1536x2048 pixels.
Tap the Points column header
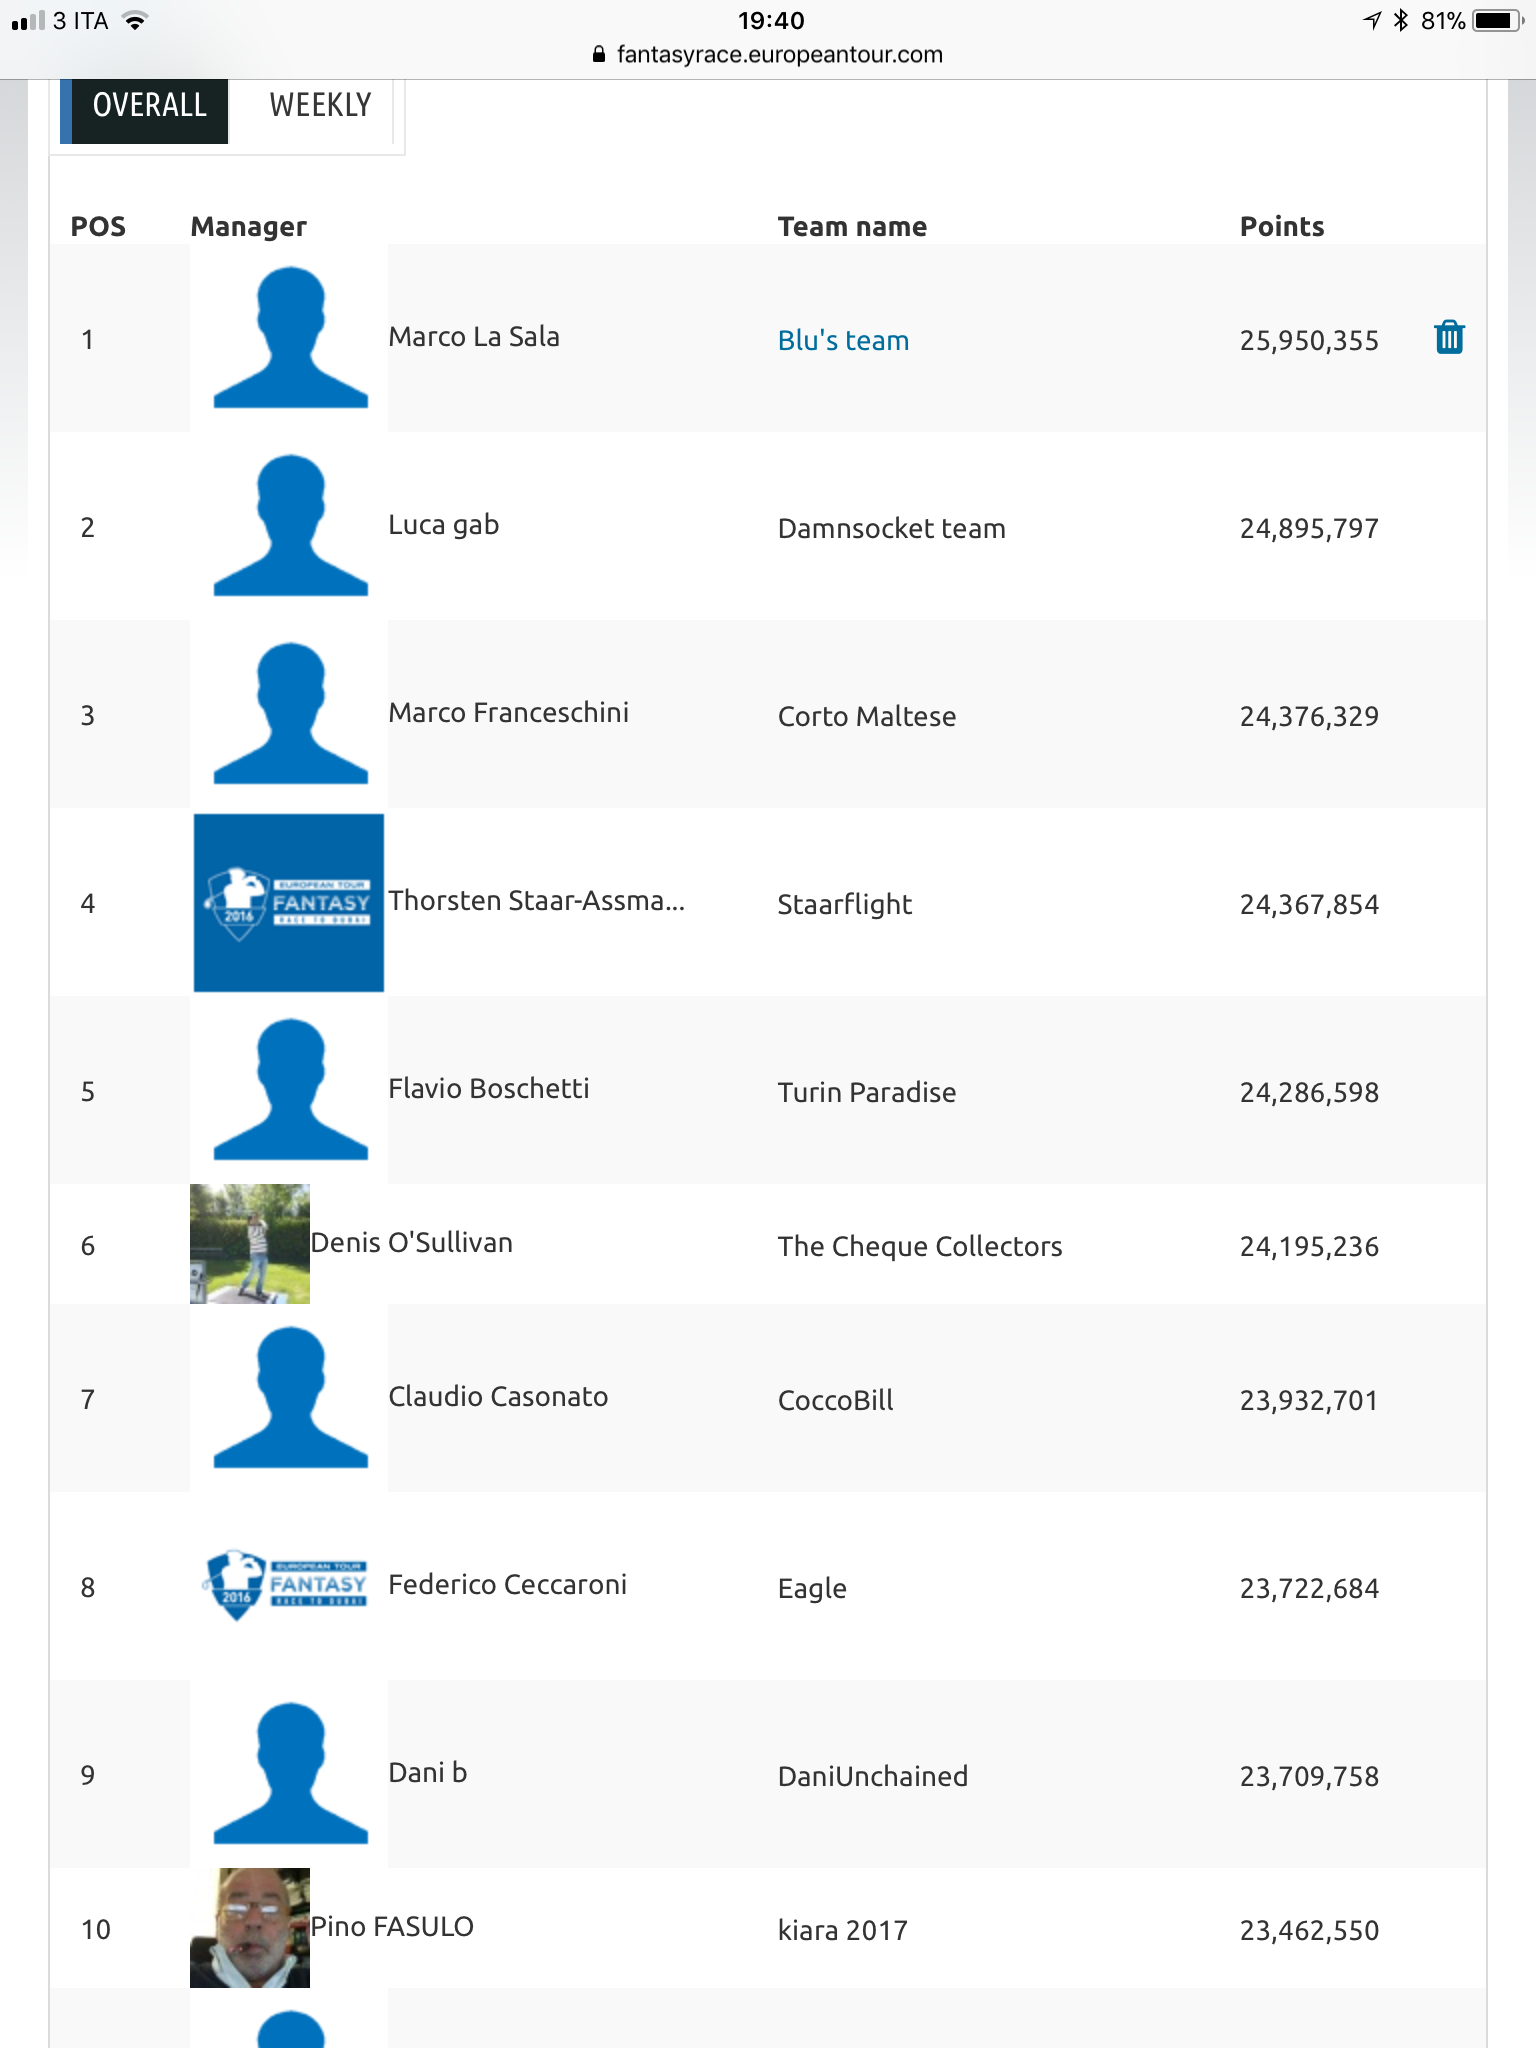point(1282,227)
